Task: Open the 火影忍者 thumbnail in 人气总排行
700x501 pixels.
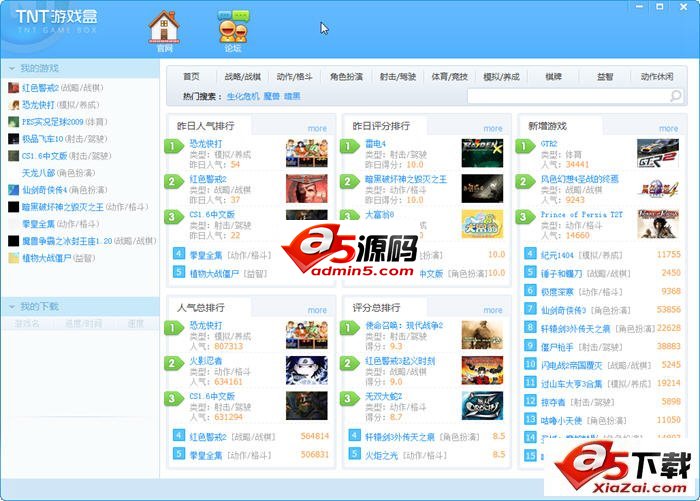Action: pyautogui.click(x=307, y=370)
